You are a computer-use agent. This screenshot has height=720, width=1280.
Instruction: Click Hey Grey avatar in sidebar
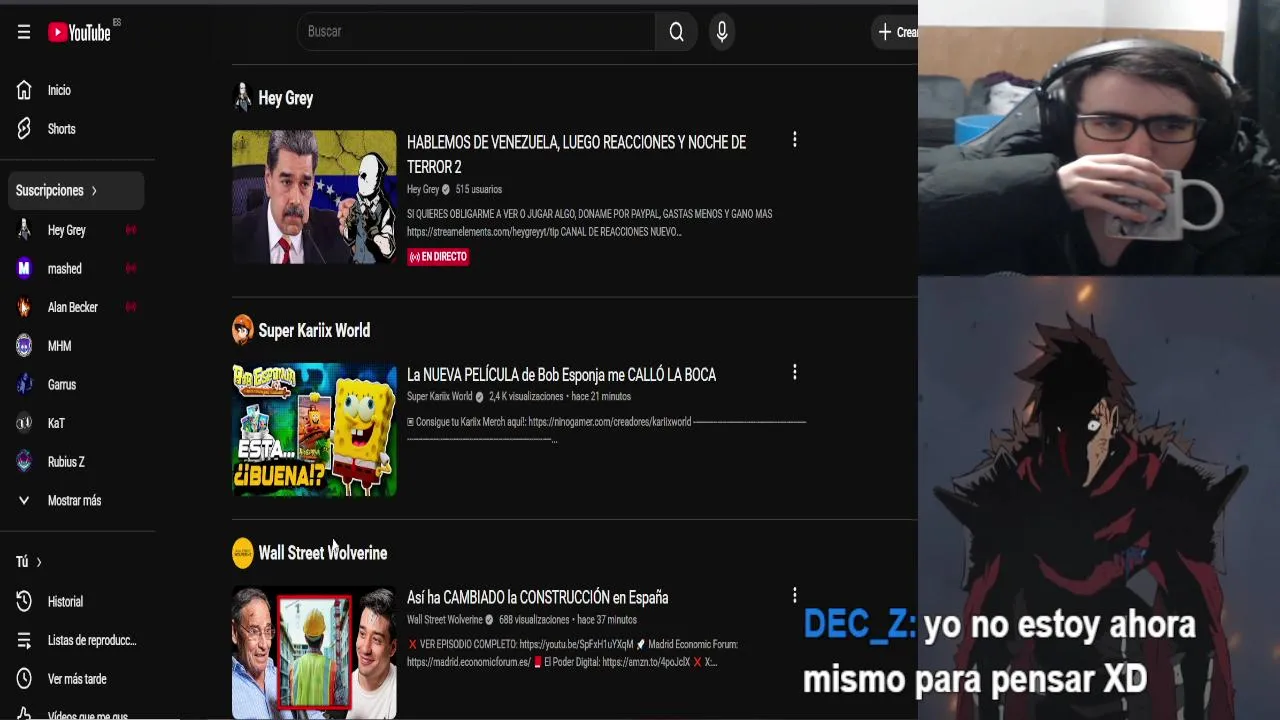point(24,230)
